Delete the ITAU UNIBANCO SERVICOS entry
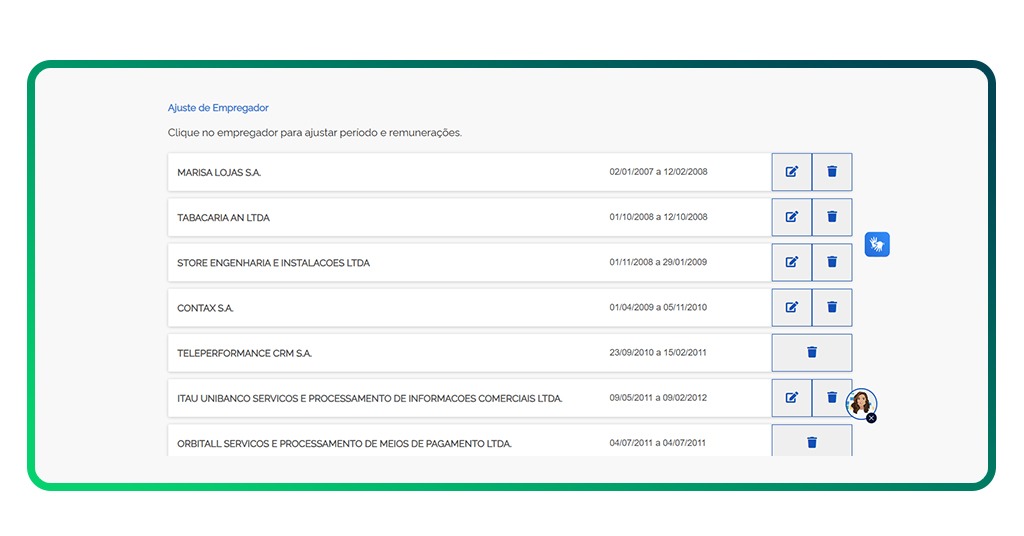 tap(830, 397)
